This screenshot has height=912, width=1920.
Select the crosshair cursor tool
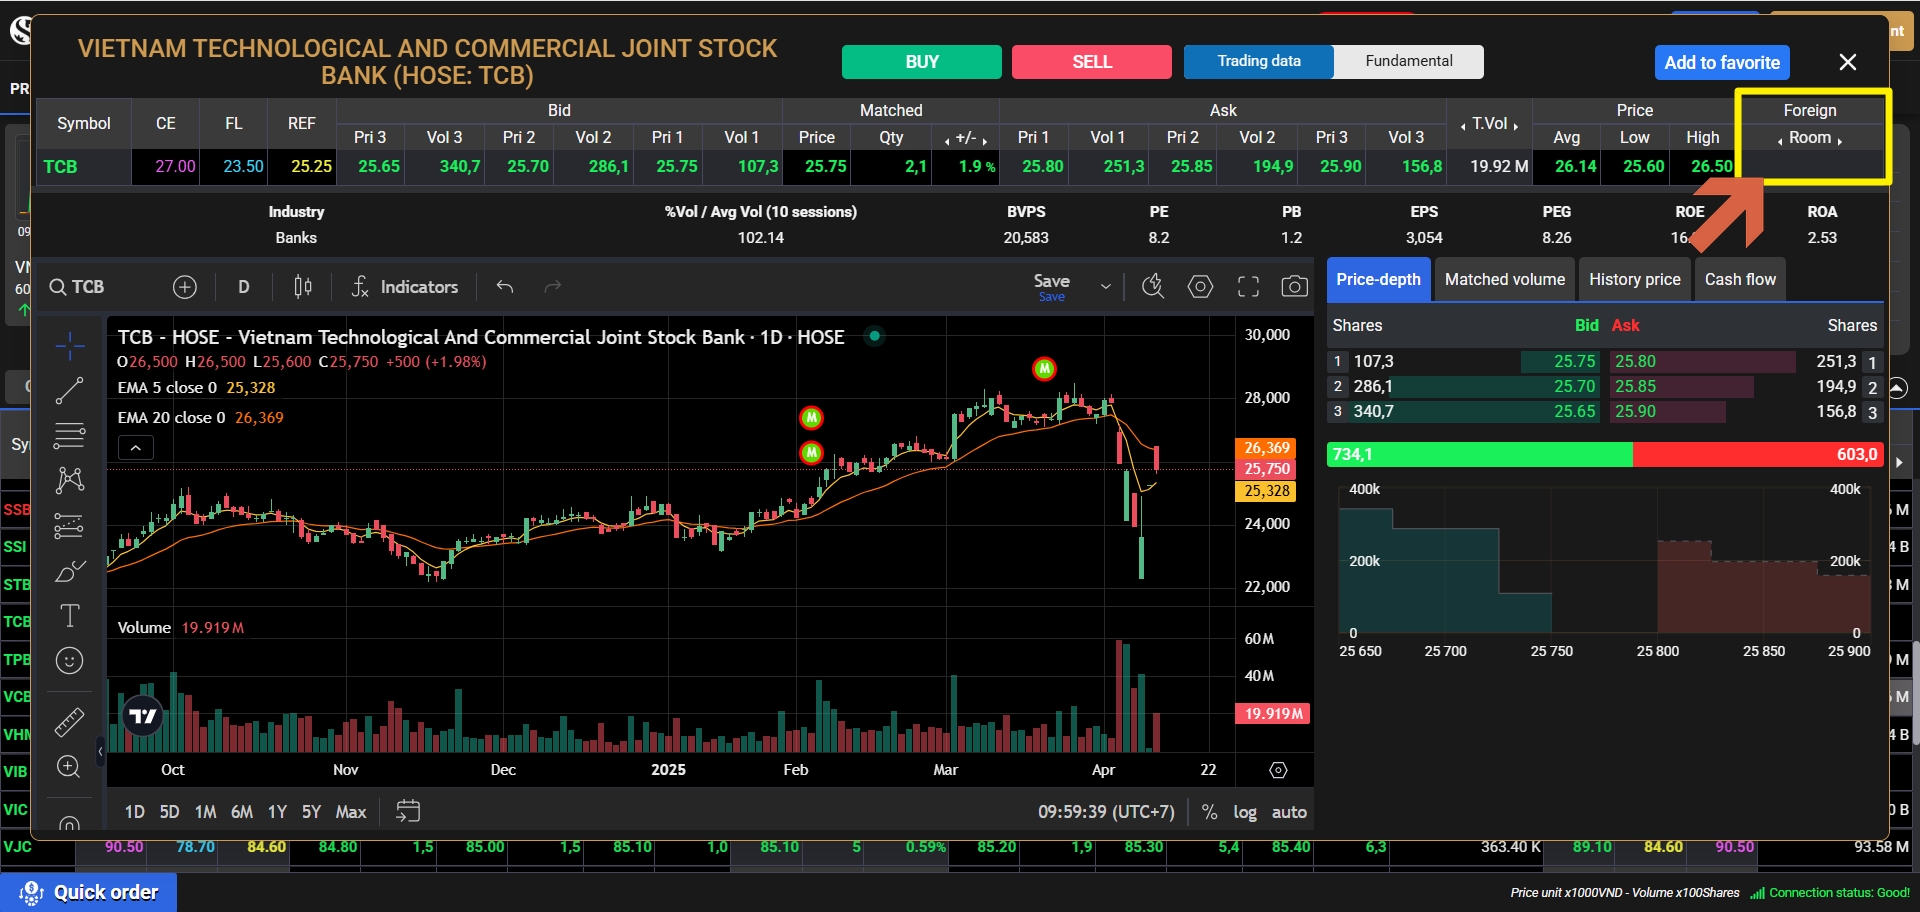[69, 346]
